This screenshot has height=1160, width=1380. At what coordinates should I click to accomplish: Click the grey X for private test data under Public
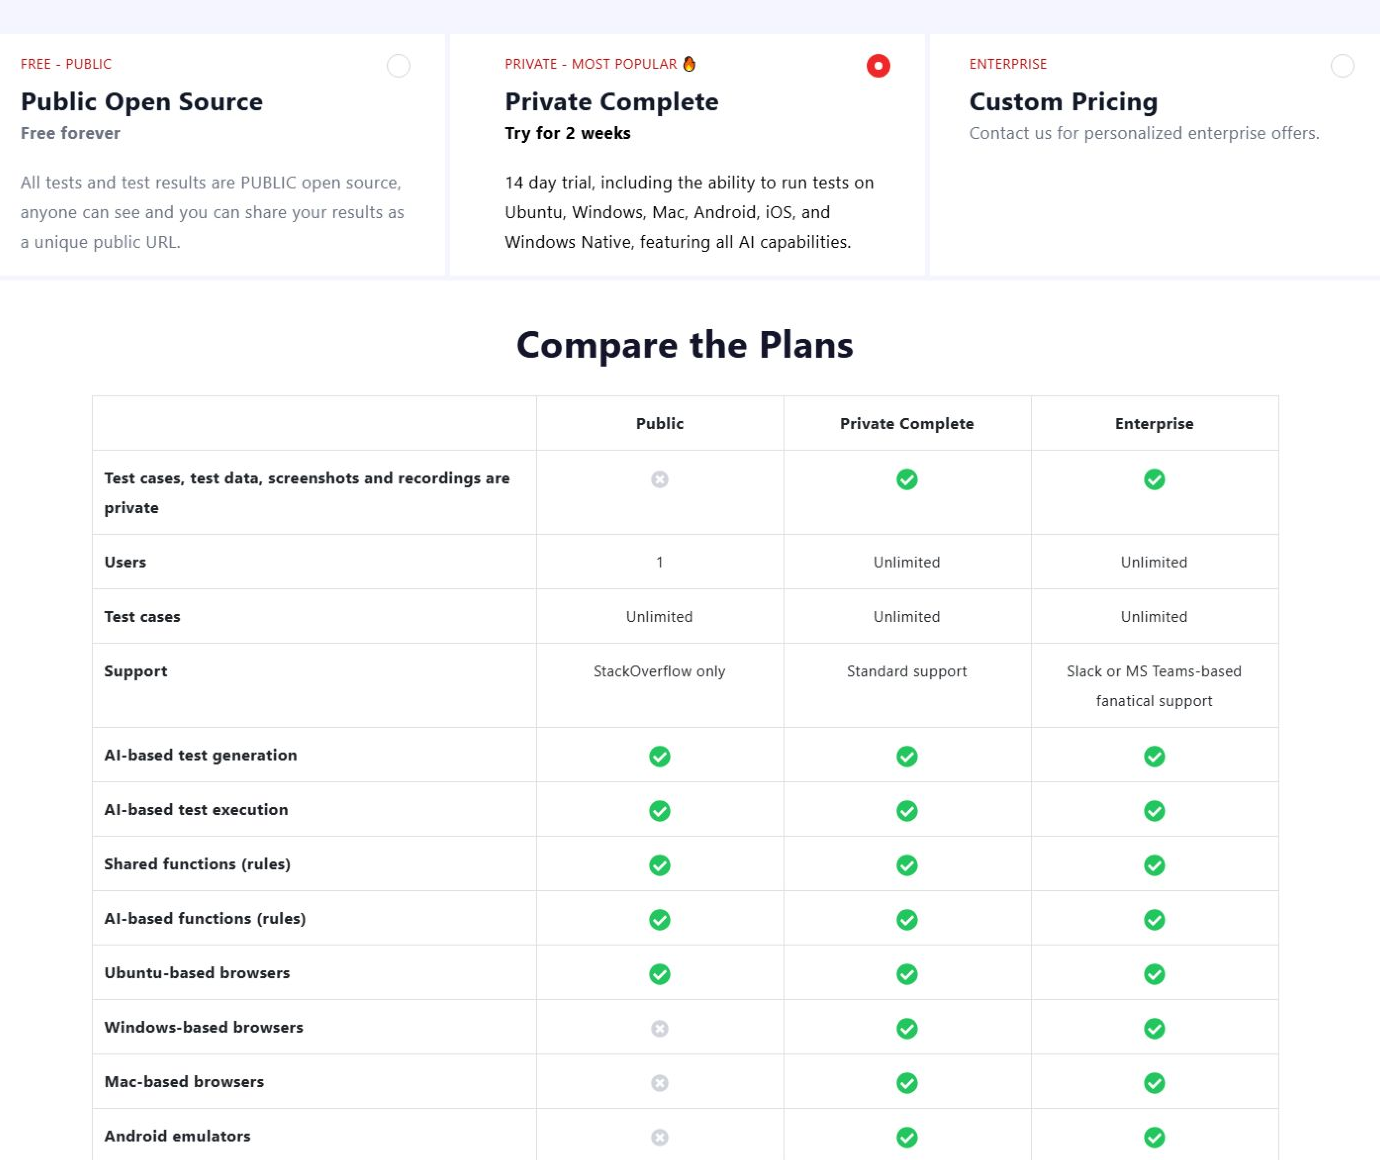click(x=659, y=479)
